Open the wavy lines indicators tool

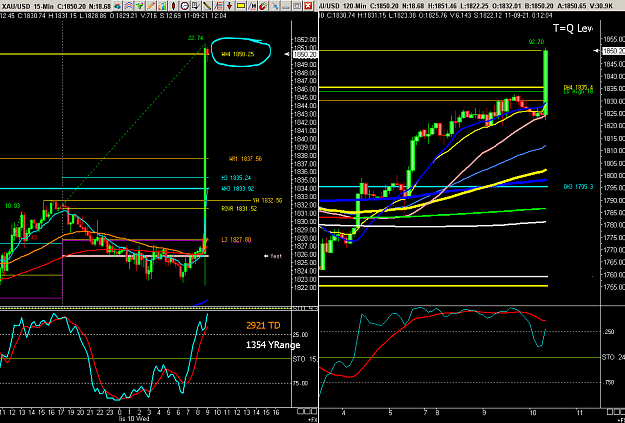[128, 6]
